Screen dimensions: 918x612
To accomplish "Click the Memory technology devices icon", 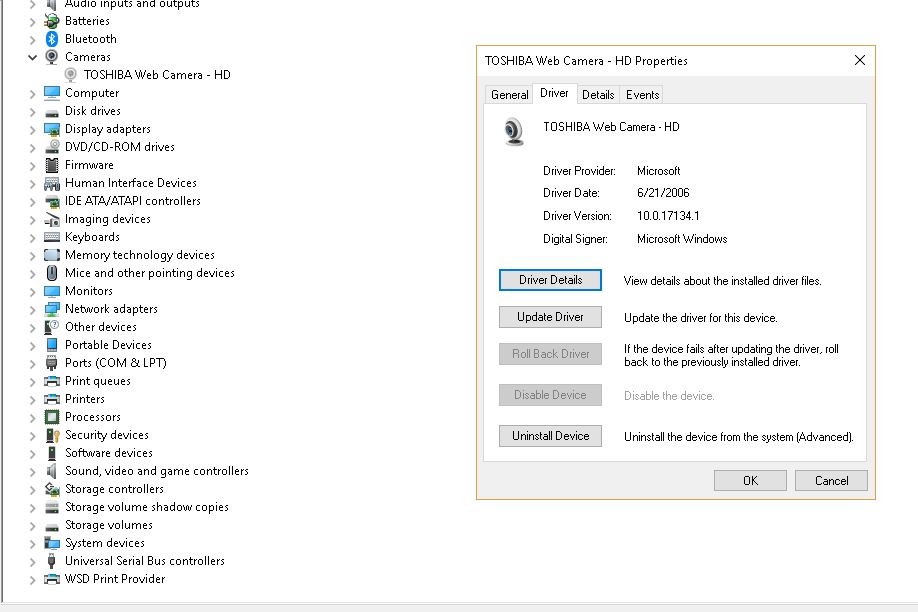I will [x=52, y=255].
